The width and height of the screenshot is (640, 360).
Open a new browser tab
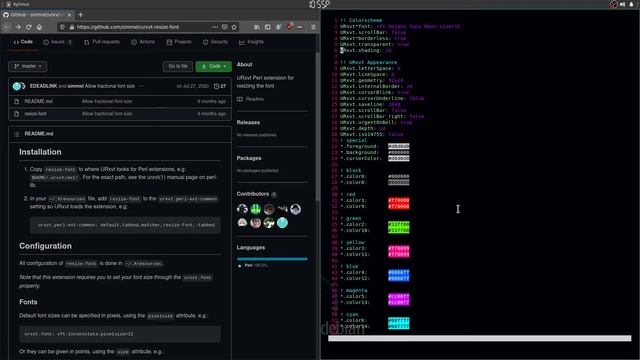(80, 15)
